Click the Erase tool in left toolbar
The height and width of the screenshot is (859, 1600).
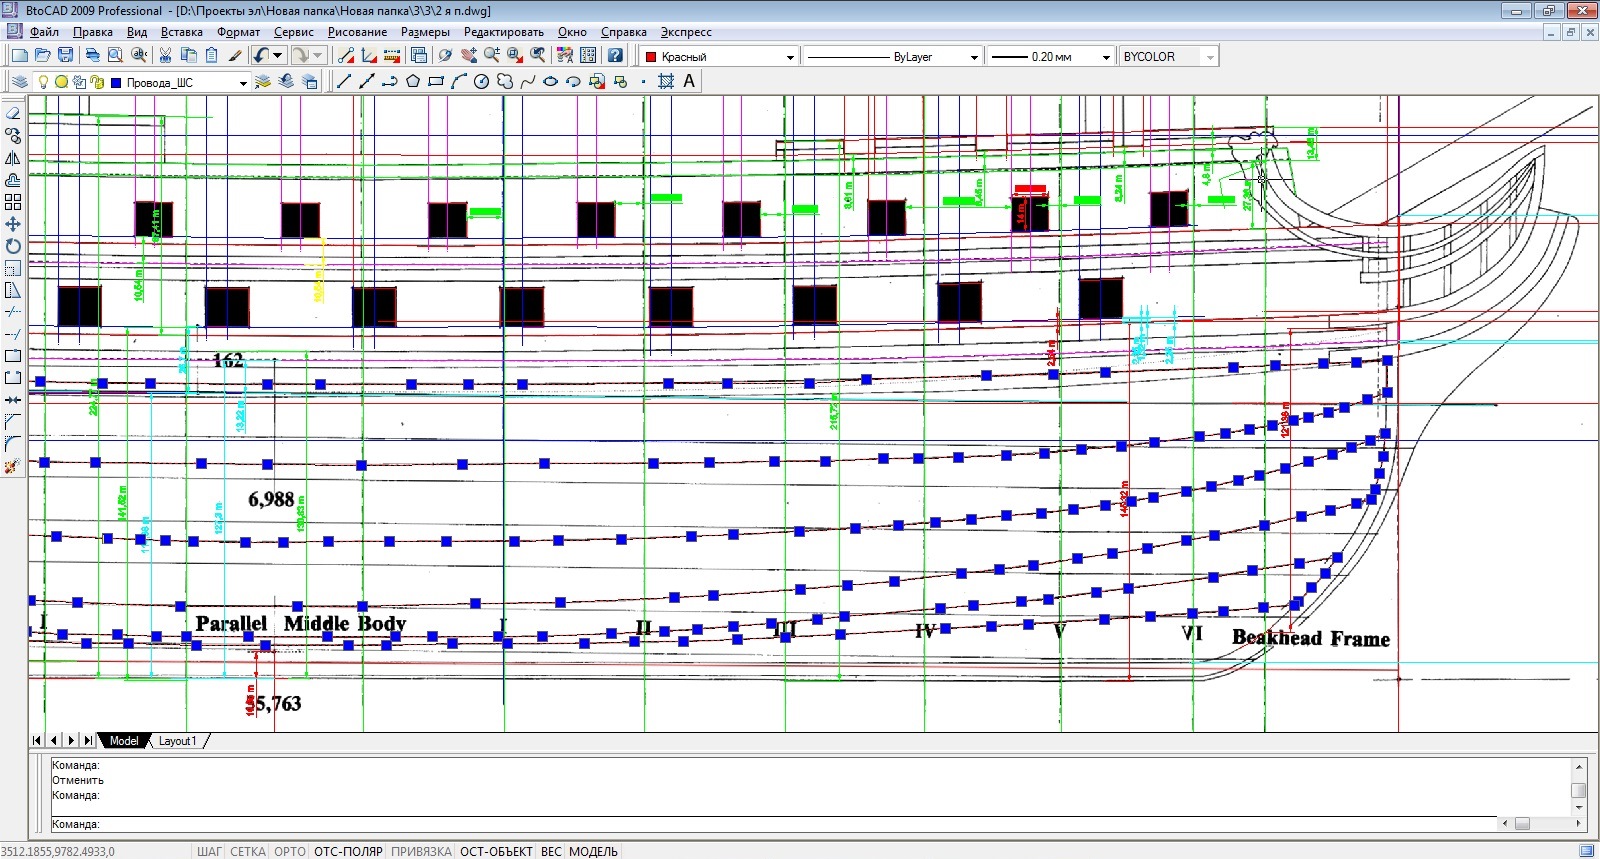coord(13,113)
